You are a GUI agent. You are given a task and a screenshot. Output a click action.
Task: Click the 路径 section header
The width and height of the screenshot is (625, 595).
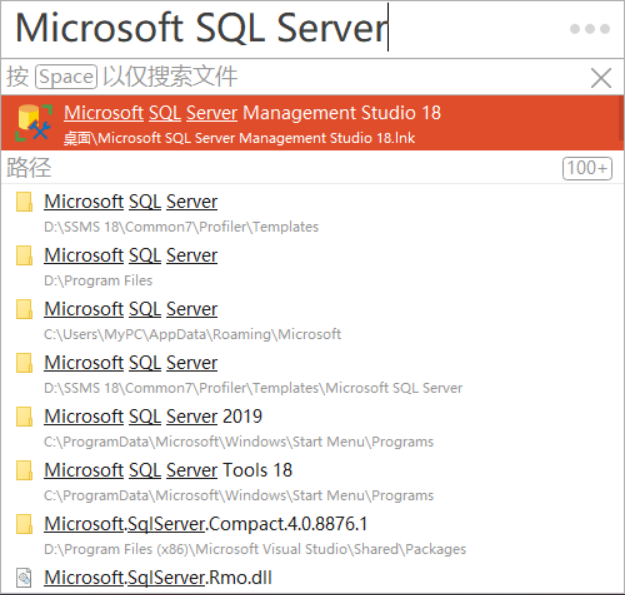[x=29, y=168]
